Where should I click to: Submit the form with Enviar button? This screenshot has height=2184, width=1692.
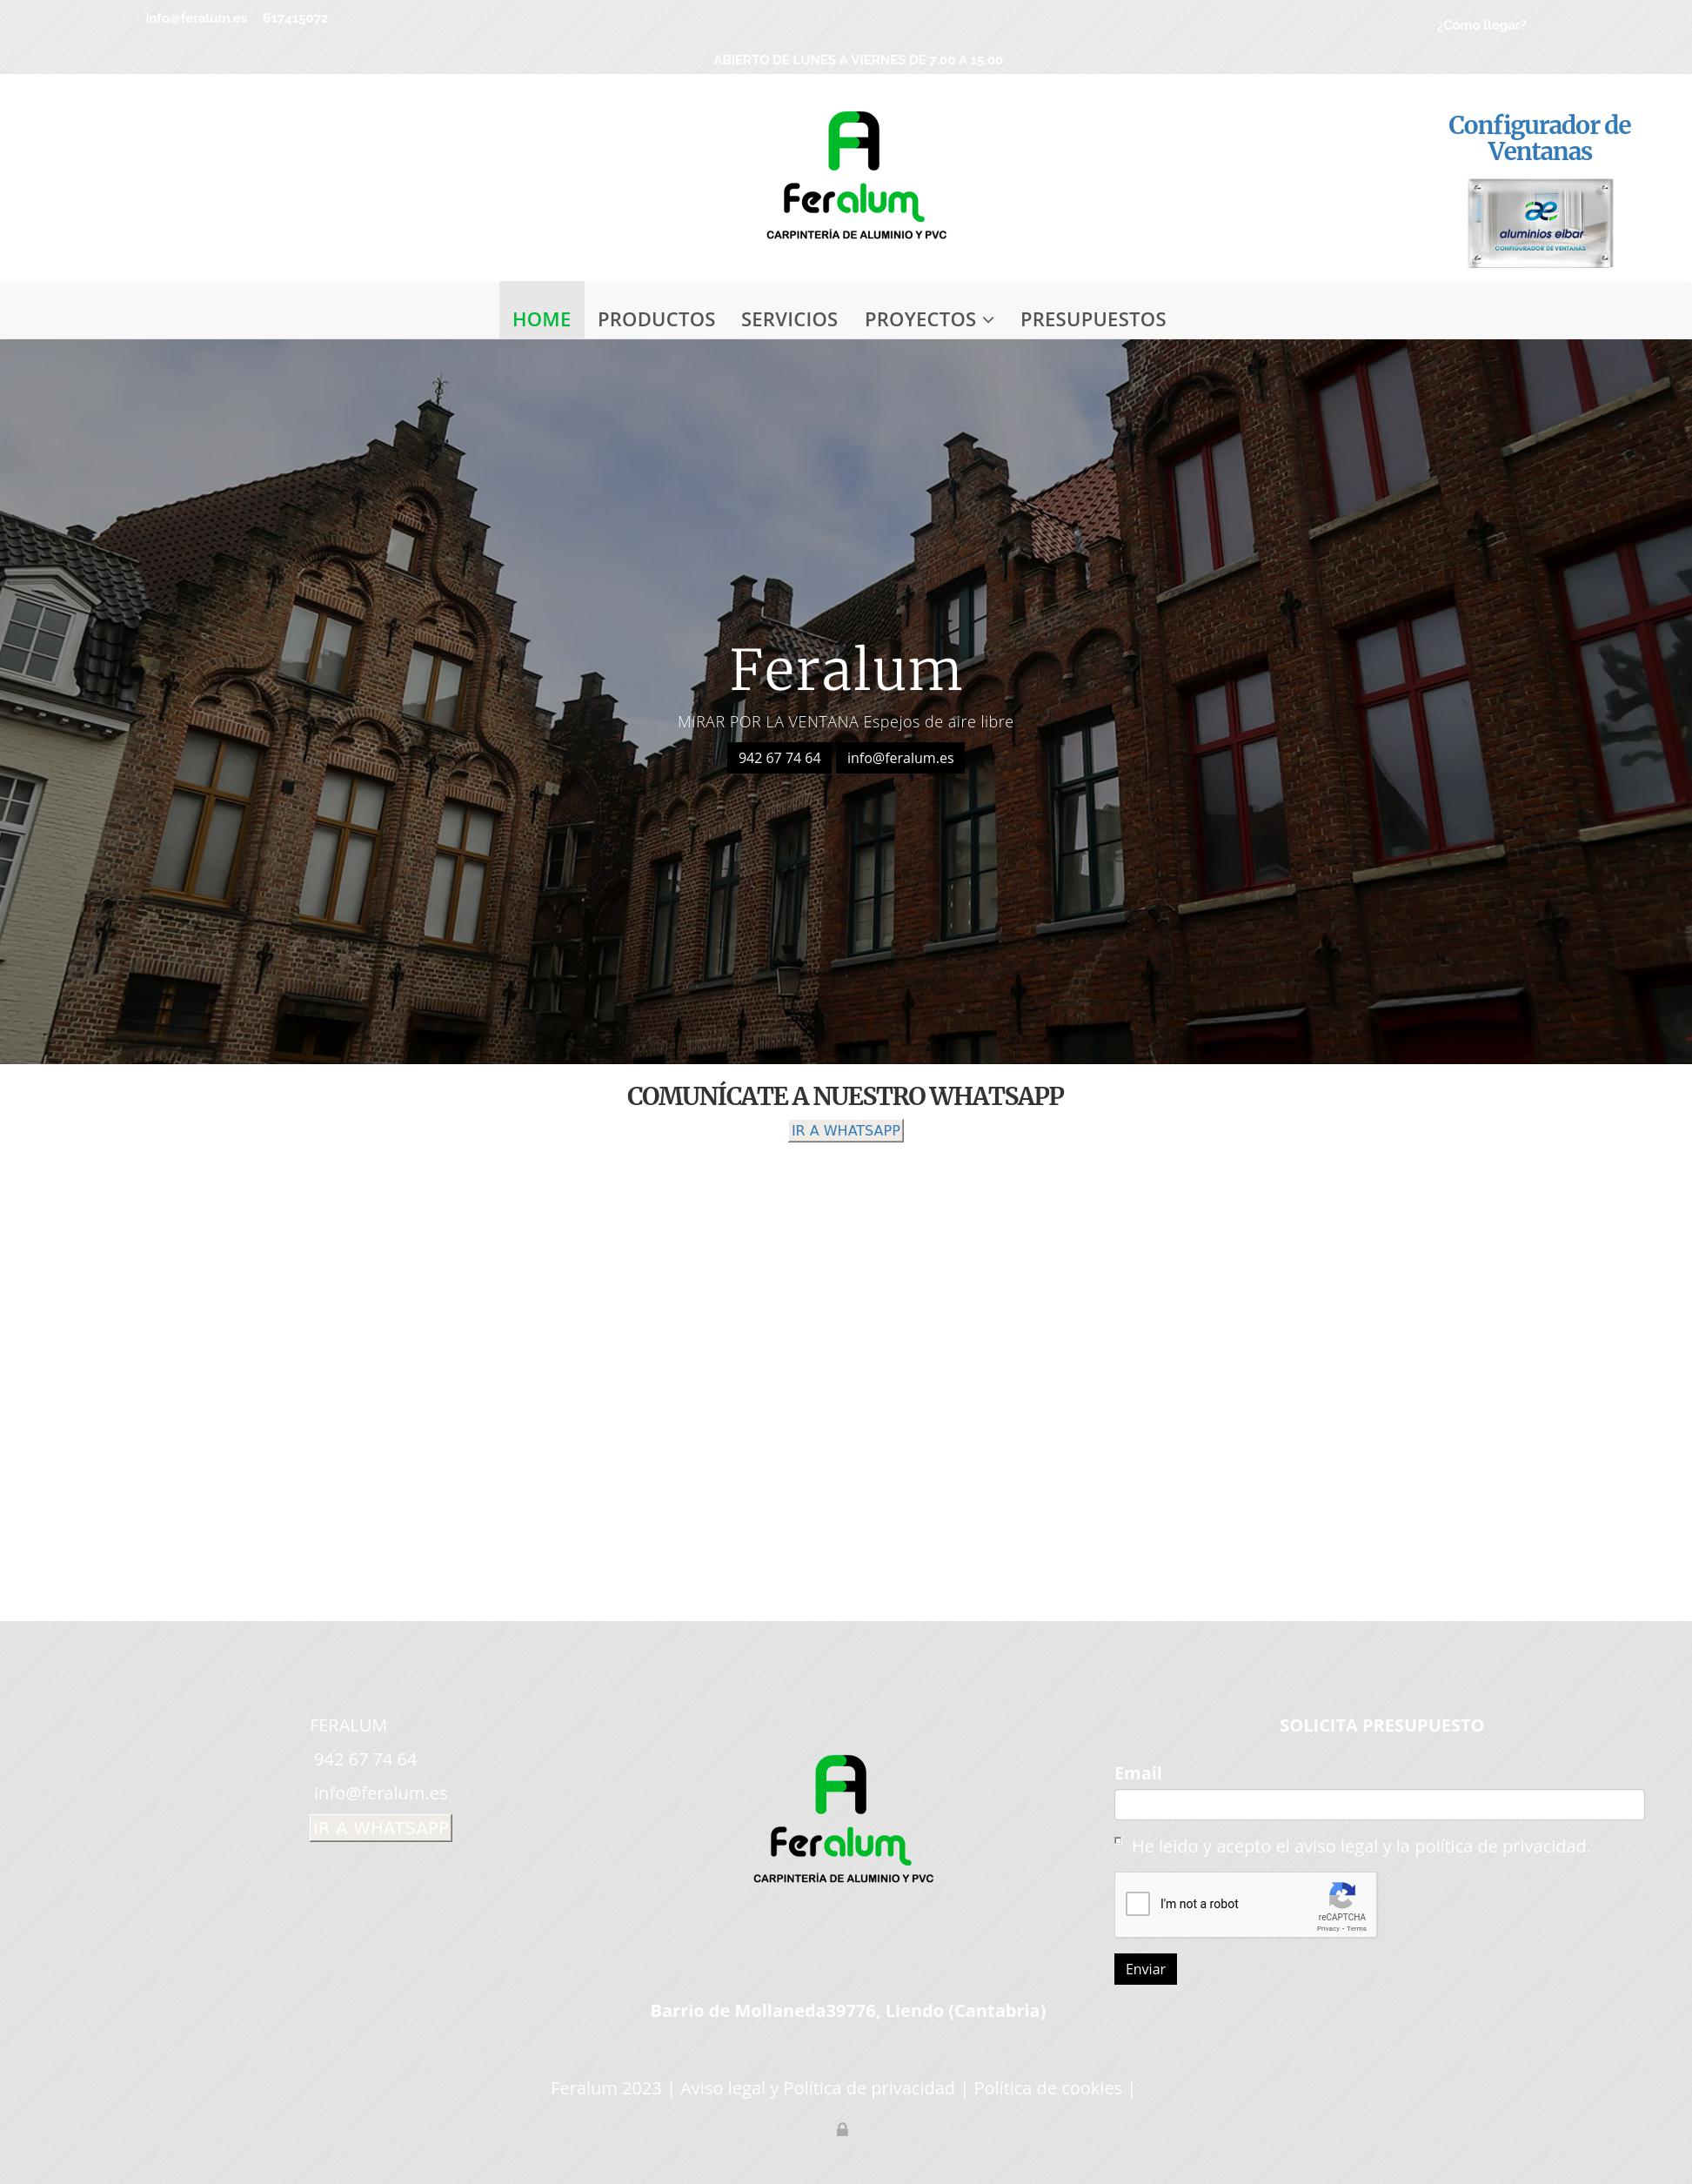(x=1144, y=1968)
